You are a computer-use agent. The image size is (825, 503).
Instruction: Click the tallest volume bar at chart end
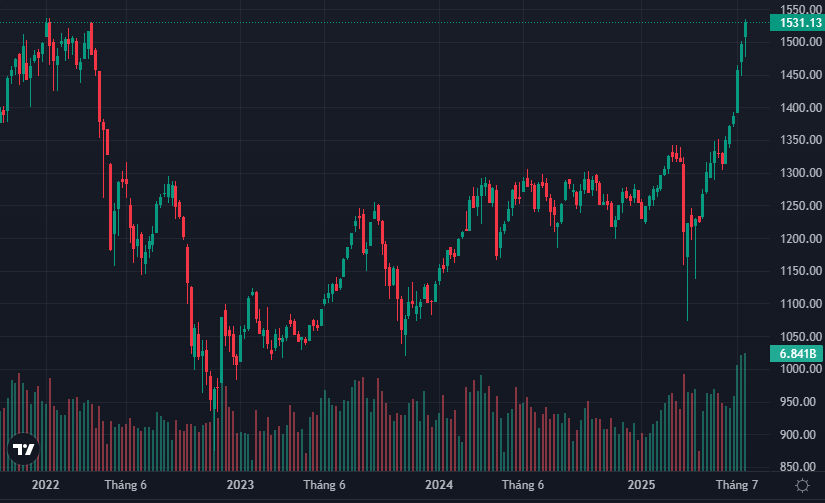click(x=744, y=412)
